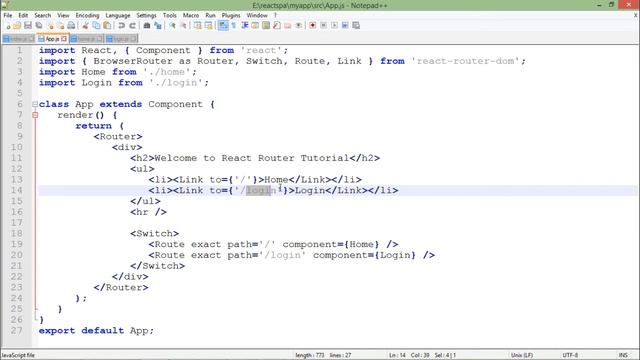Image resolution: width=640 pixels, height=360 pixels.
Task: Click the 'length : 773' status text
Action: tap(310, 355)
